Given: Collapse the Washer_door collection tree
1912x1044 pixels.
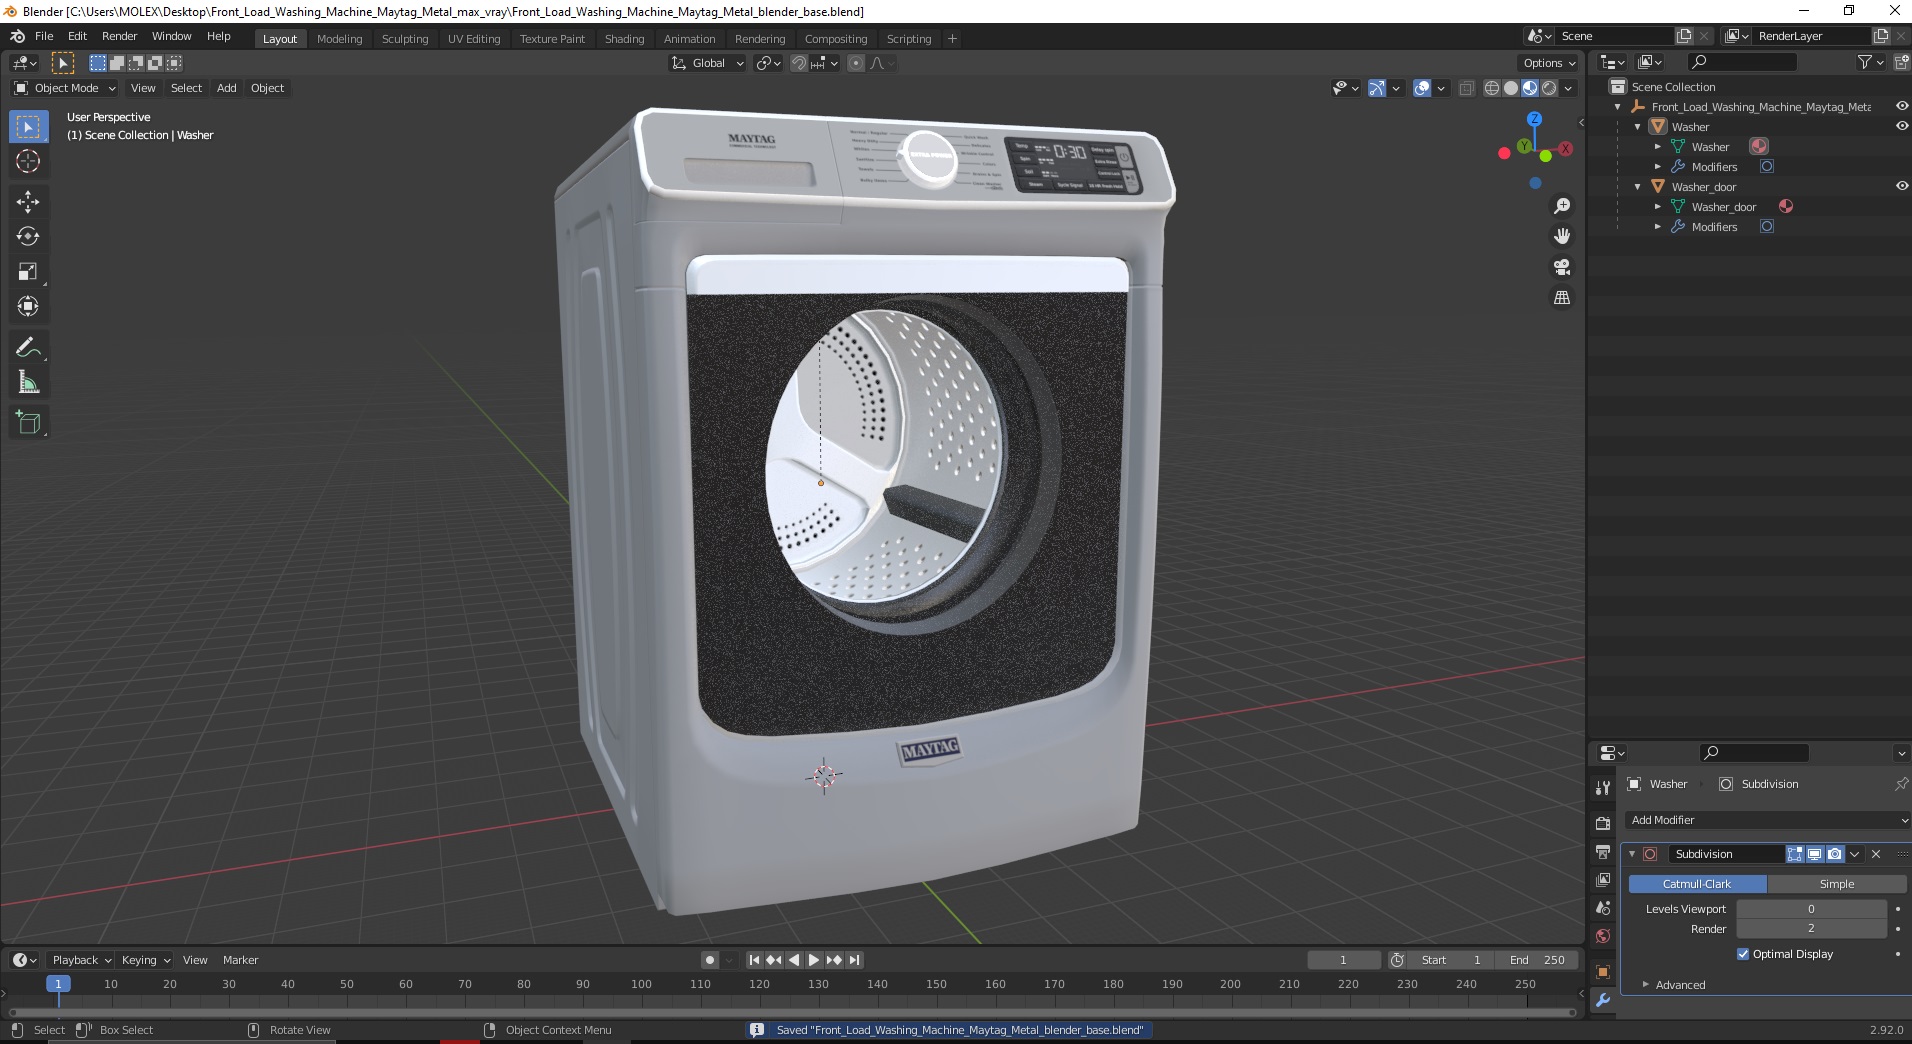Looking at the screenshot, I should pos(1638,187).
